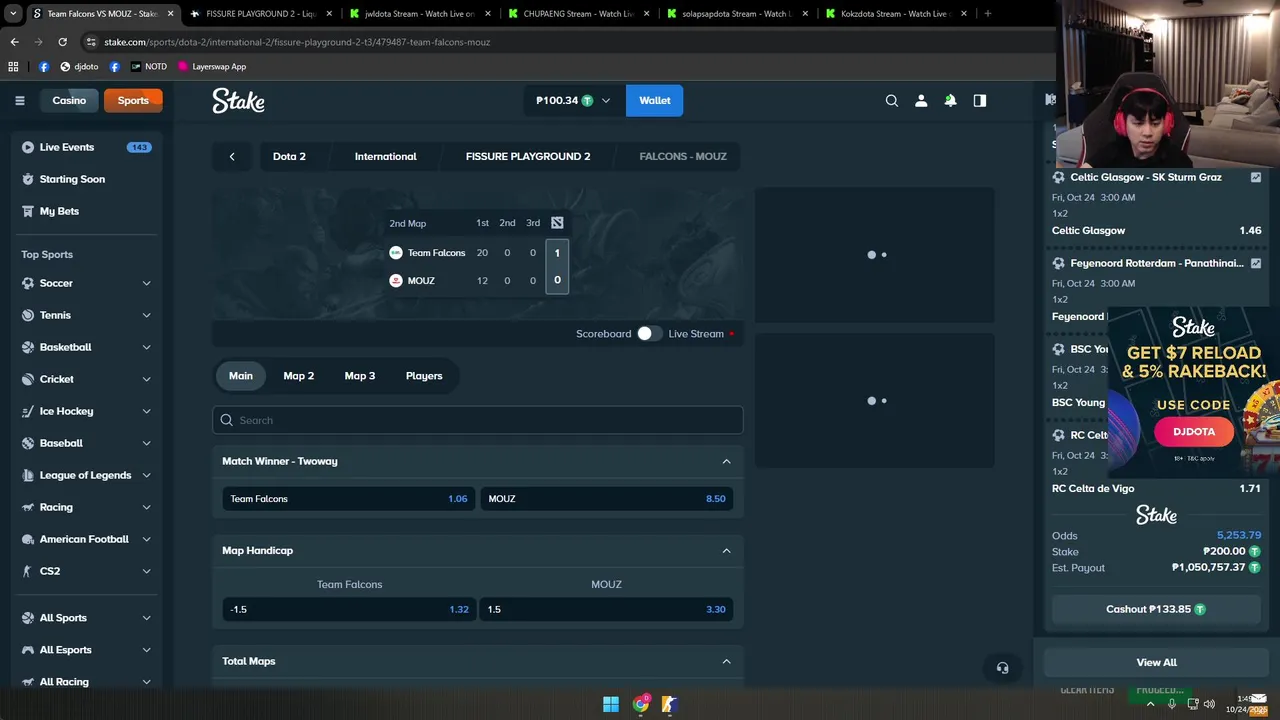Screen dimensions: 1280x720
Task: Collapse the Map Handicap section
Action: coord(726,551)
